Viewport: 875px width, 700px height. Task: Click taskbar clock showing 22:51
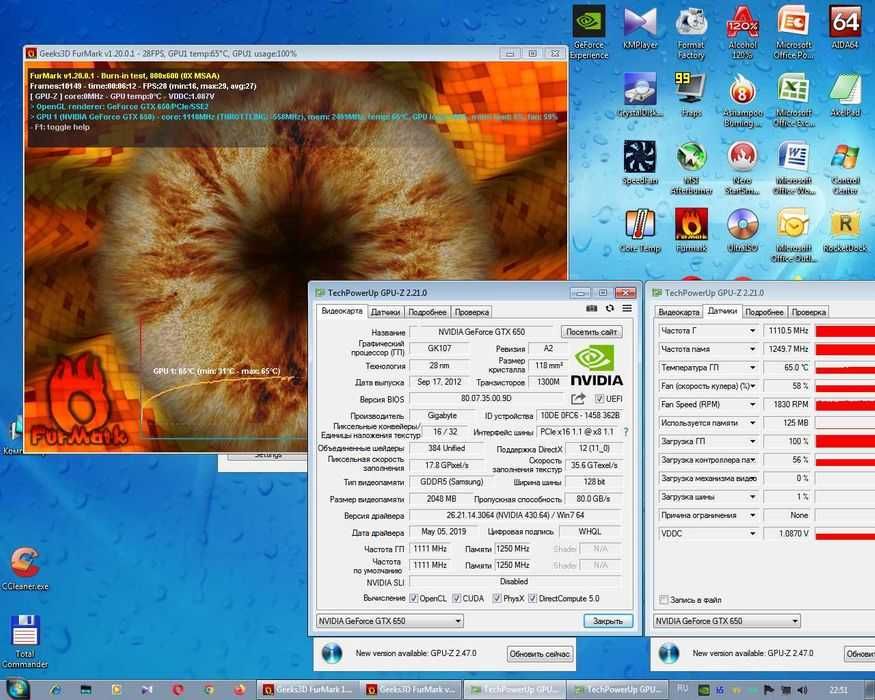838,690
